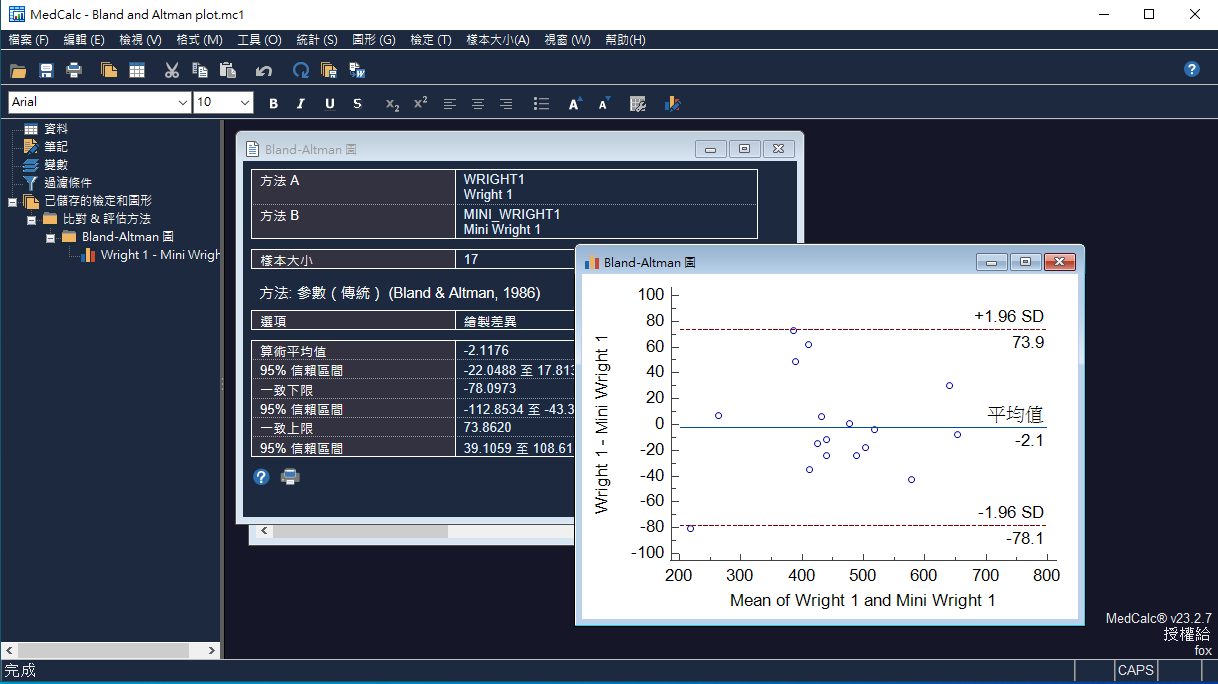The height and width of the screenshot is (684, 1218).
Task: Maximize the Bland-Altman plot window
Action: click(x=1025, y=262)
